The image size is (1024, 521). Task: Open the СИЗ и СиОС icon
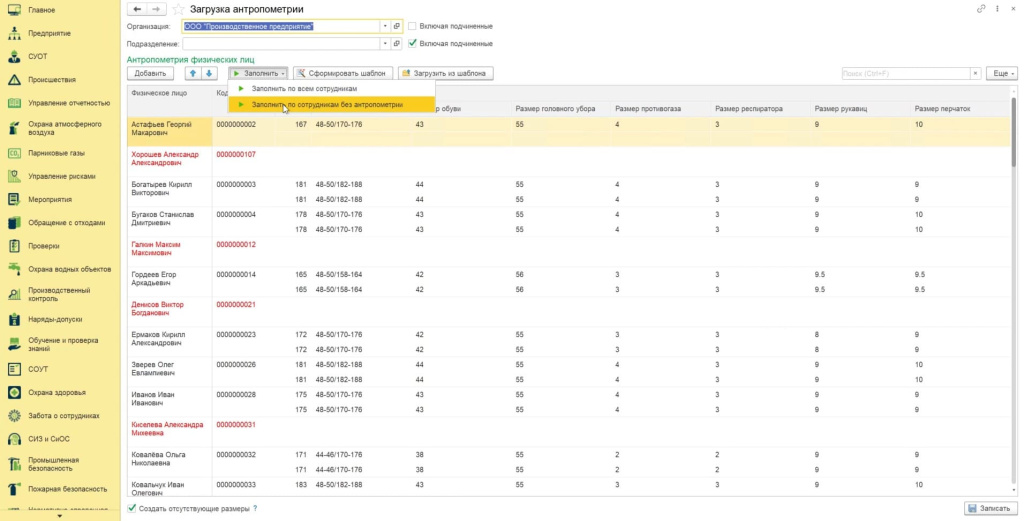(x=14, y=439)
